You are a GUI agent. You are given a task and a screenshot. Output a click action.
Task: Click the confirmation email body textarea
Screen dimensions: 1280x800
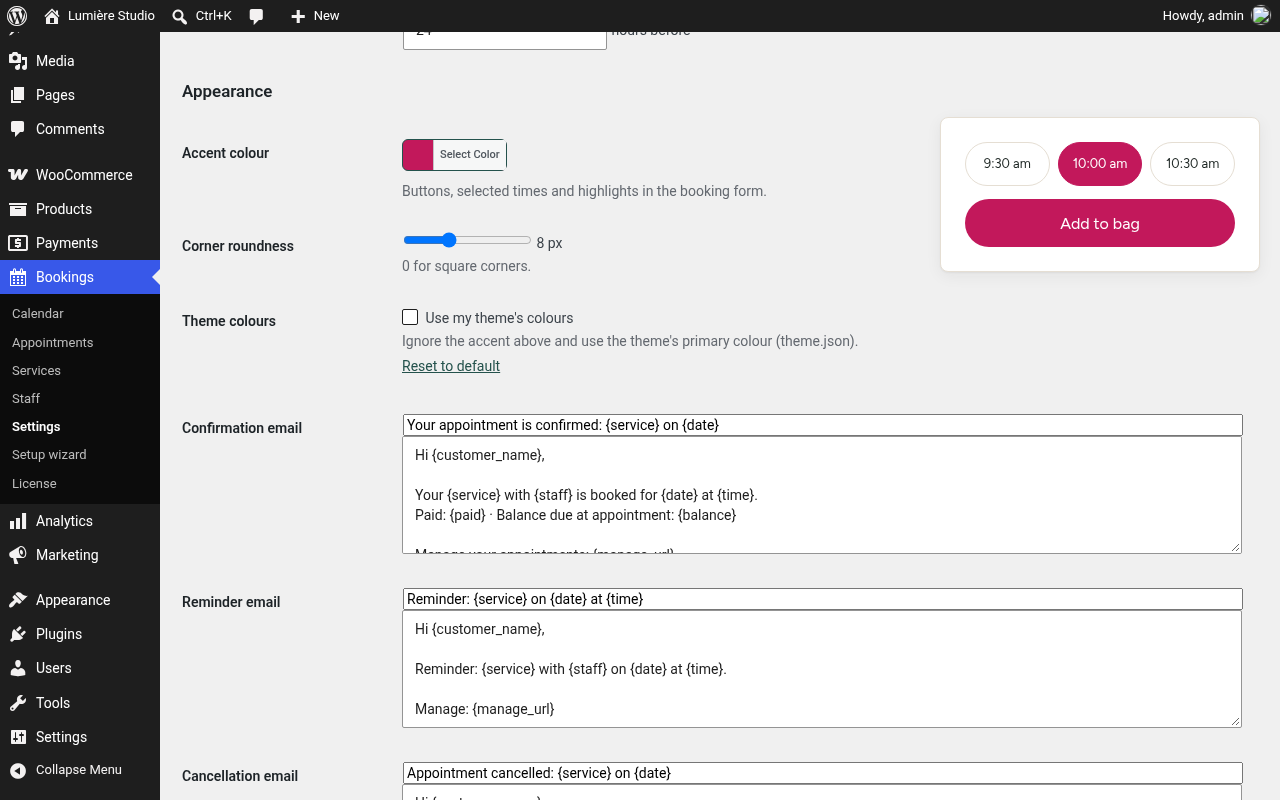tap(822, 495)
